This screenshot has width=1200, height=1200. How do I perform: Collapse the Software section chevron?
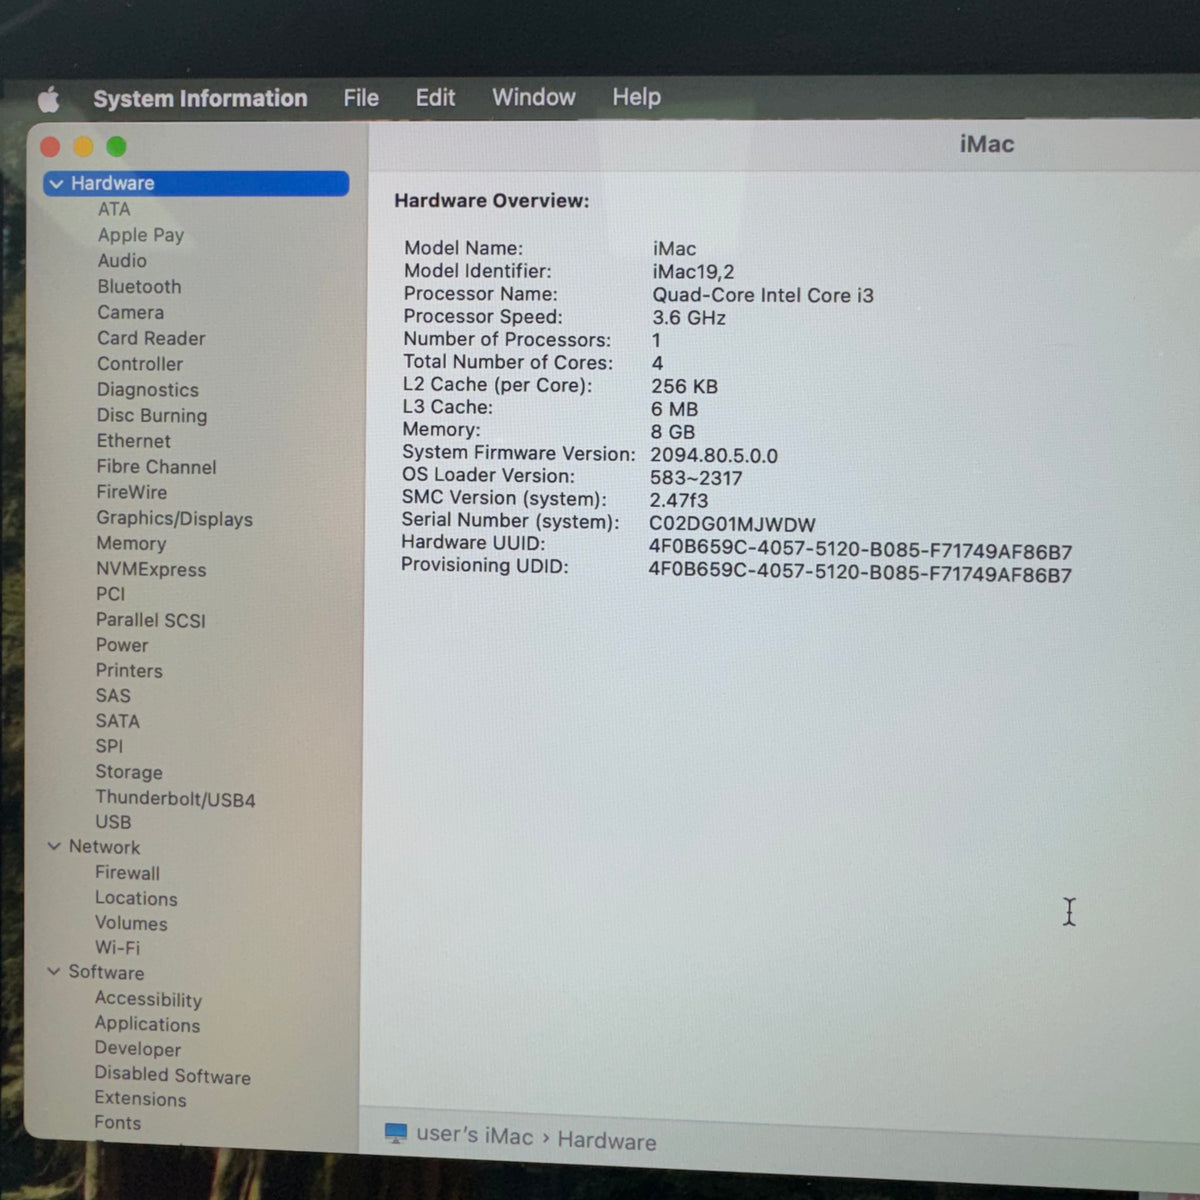pyautogui.click(x=54, y=971)
